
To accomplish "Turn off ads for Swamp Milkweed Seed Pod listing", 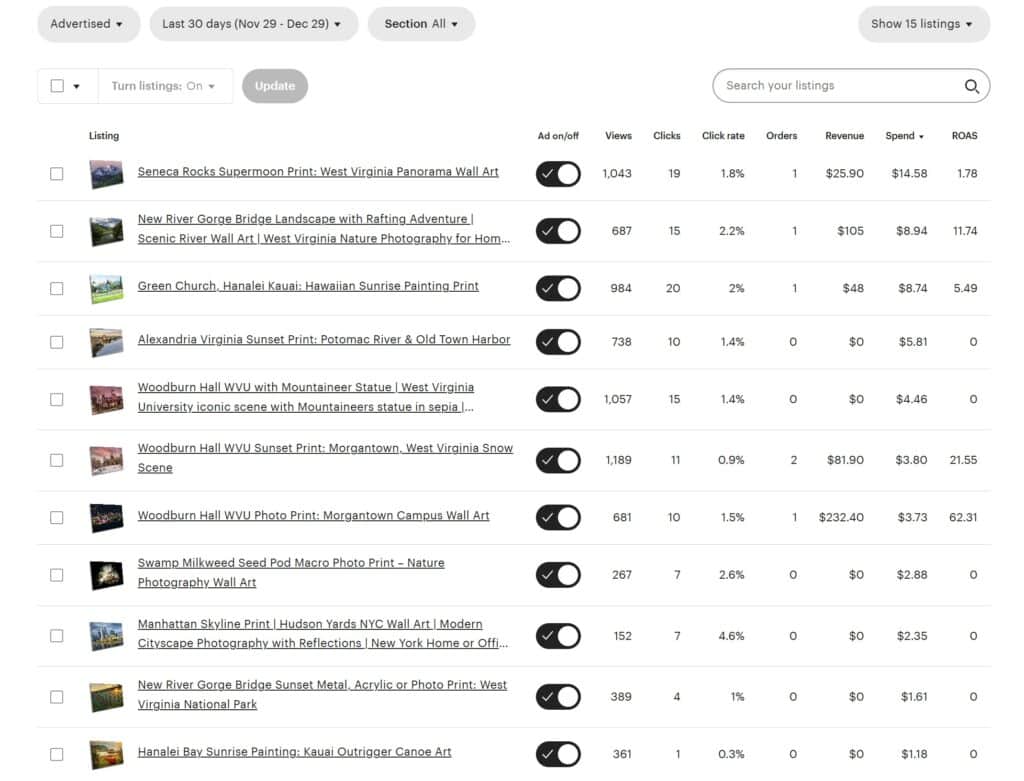I will 557,575.
